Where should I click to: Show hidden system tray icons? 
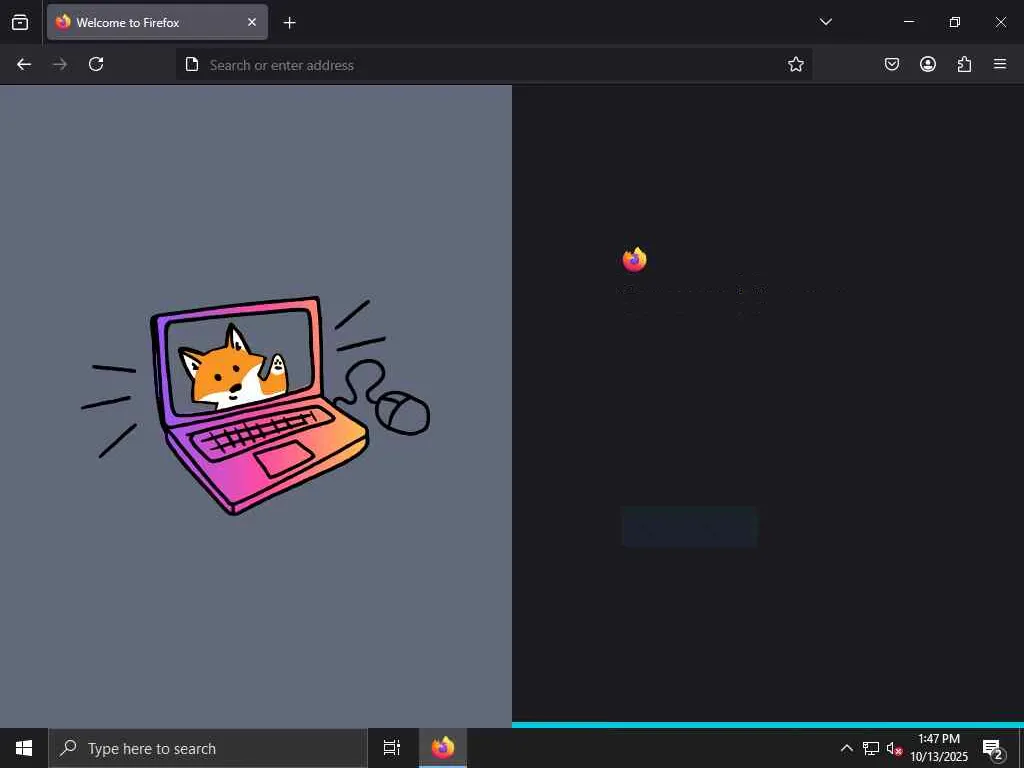coord(846,748)
